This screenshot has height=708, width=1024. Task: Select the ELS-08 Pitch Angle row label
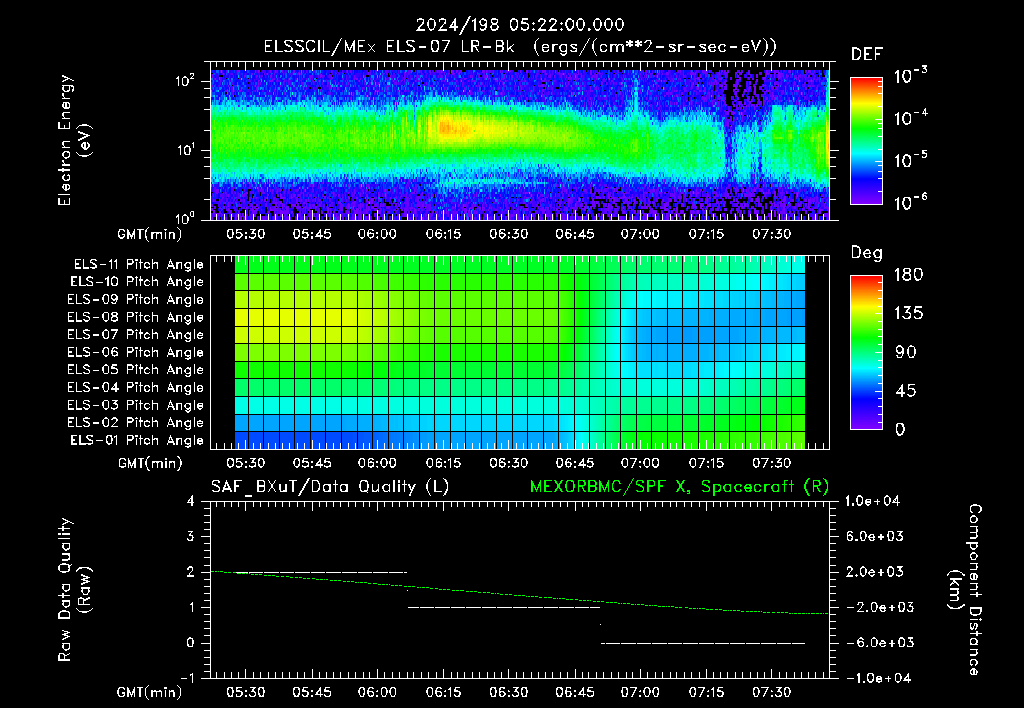[136, 317]
